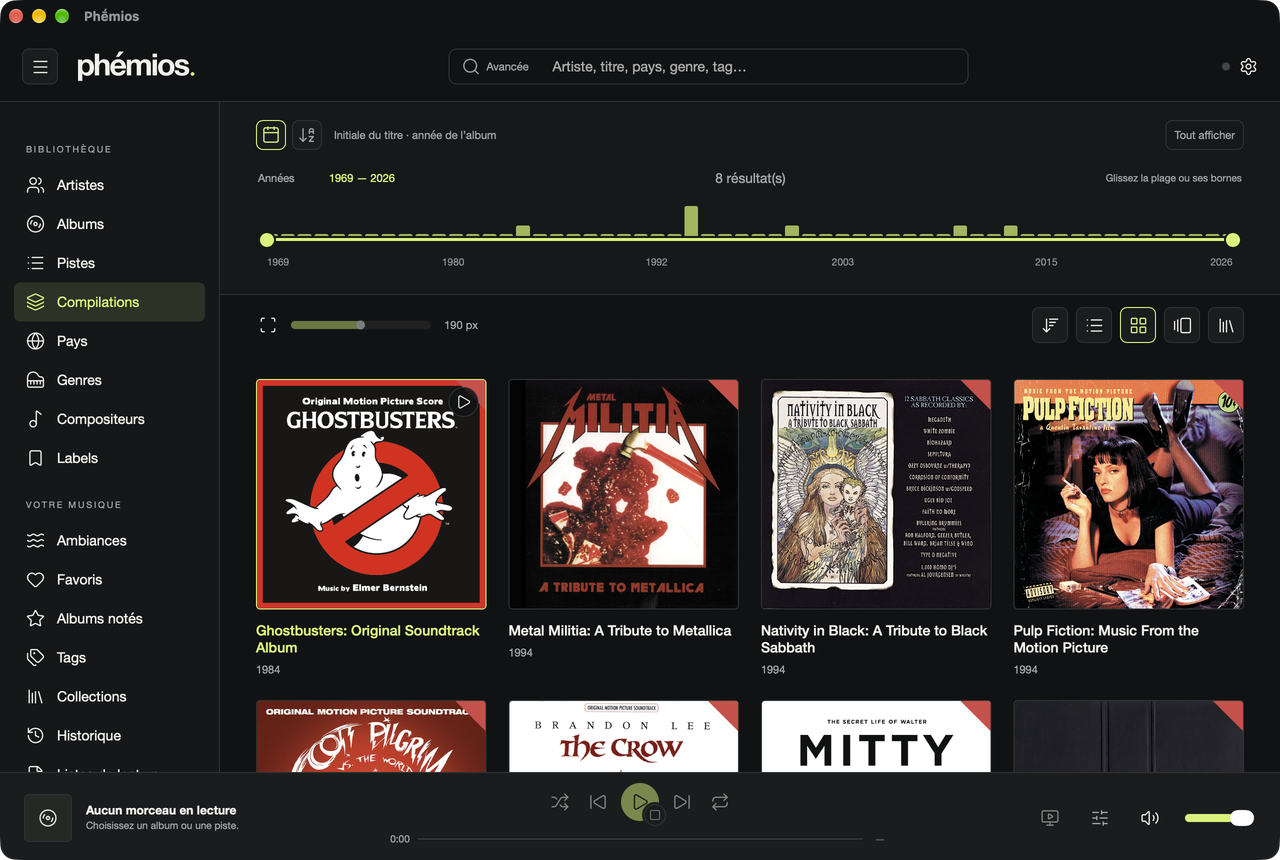Open settings with the gear icon
The image size is (1280, 860).
tap(1248, 67)
